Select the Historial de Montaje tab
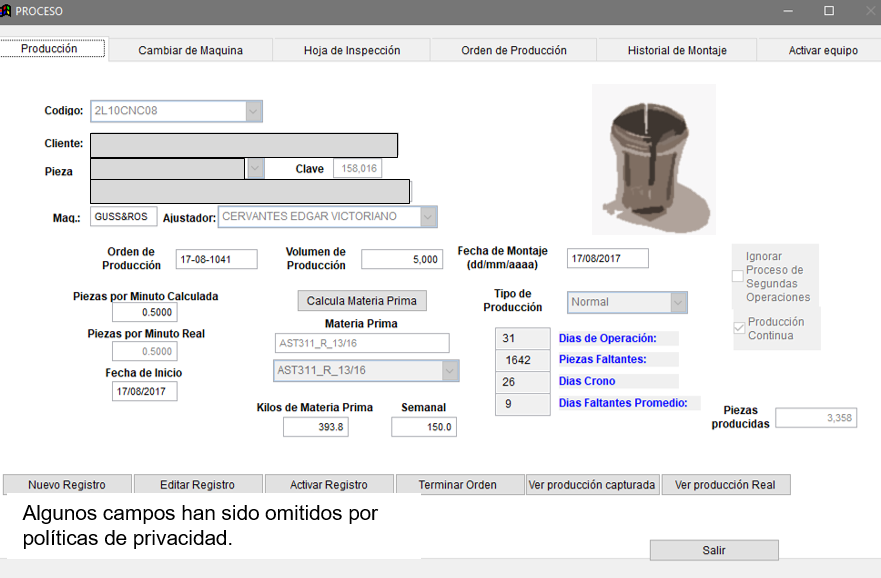Screen dimensions: 881x578 pos(677,50)
